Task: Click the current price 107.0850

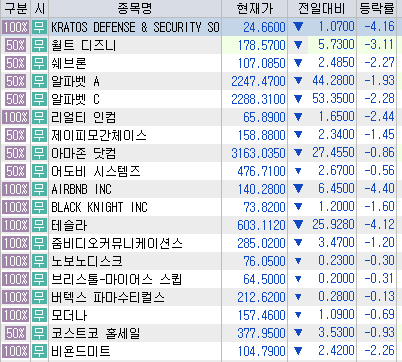Action: 262,63
